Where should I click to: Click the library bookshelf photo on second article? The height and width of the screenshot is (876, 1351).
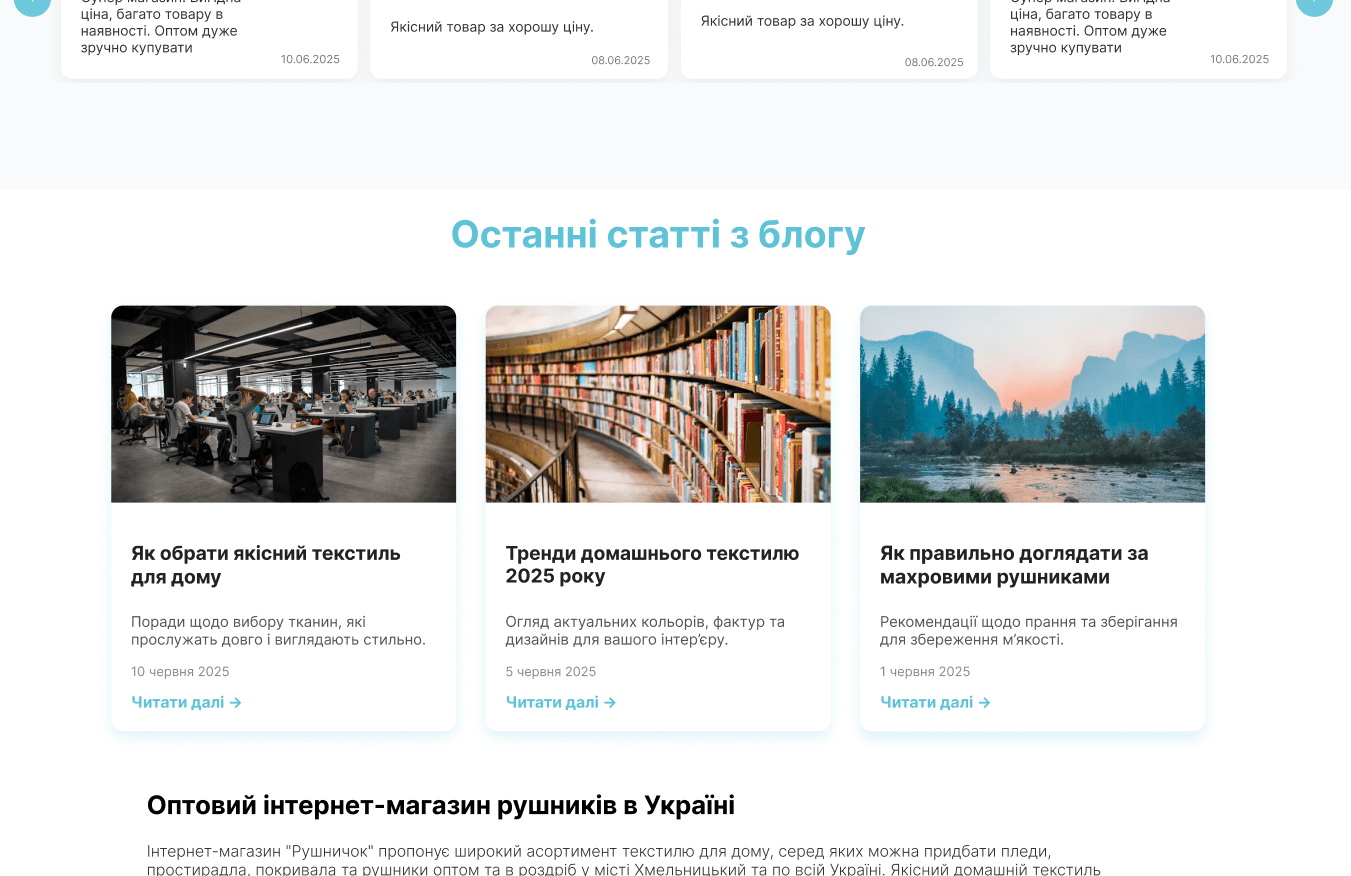point(657,404)
